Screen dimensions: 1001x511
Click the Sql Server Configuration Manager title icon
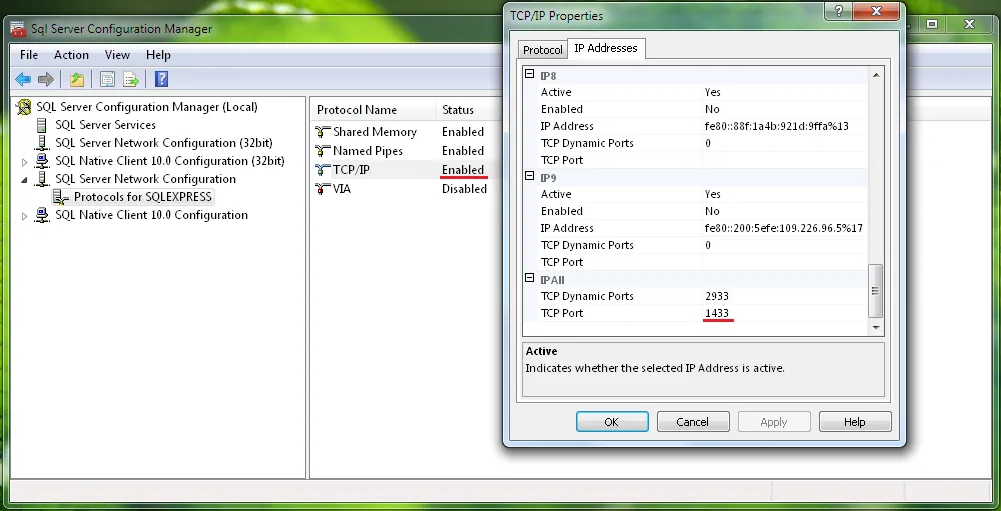(x=19, y=29)
